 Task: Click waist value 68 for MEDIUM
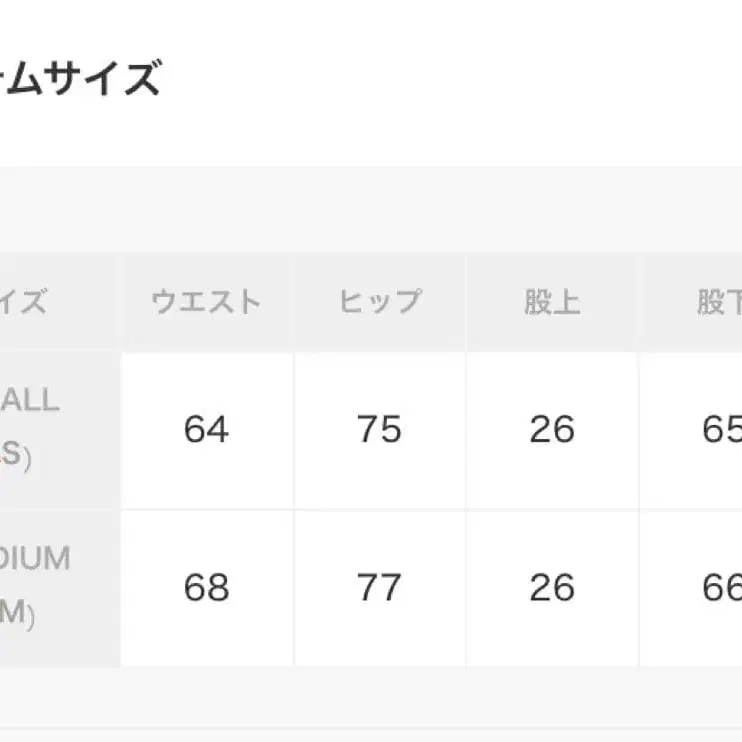(207, 588)
